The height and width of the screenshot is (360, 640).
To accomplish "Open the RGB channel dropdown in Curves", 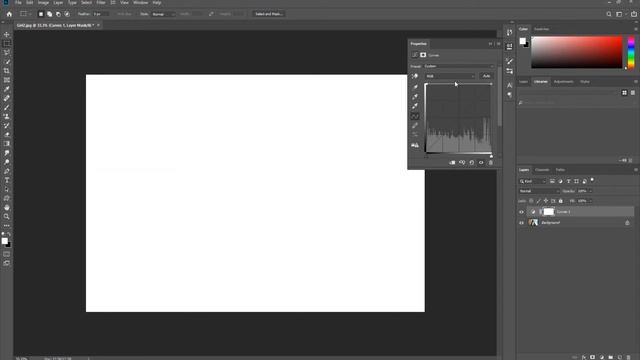I will (x=450, y=76).
